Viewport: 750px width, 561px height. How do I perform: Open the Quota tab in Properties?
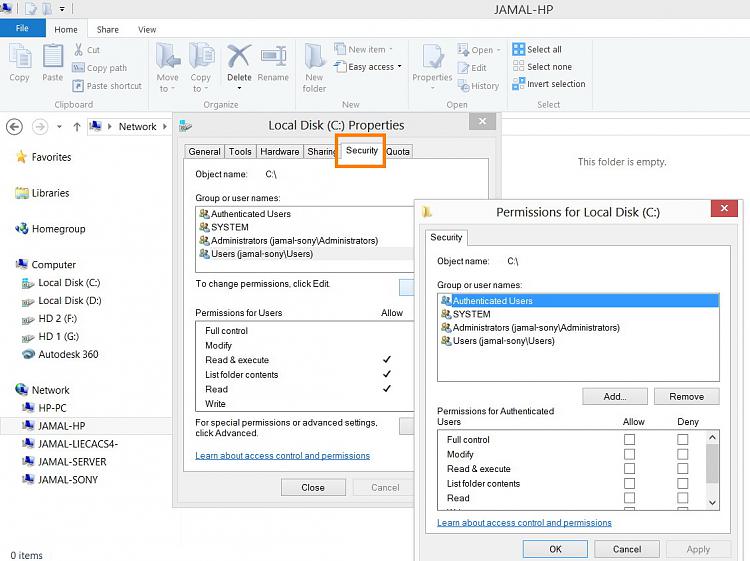[398, 151]
